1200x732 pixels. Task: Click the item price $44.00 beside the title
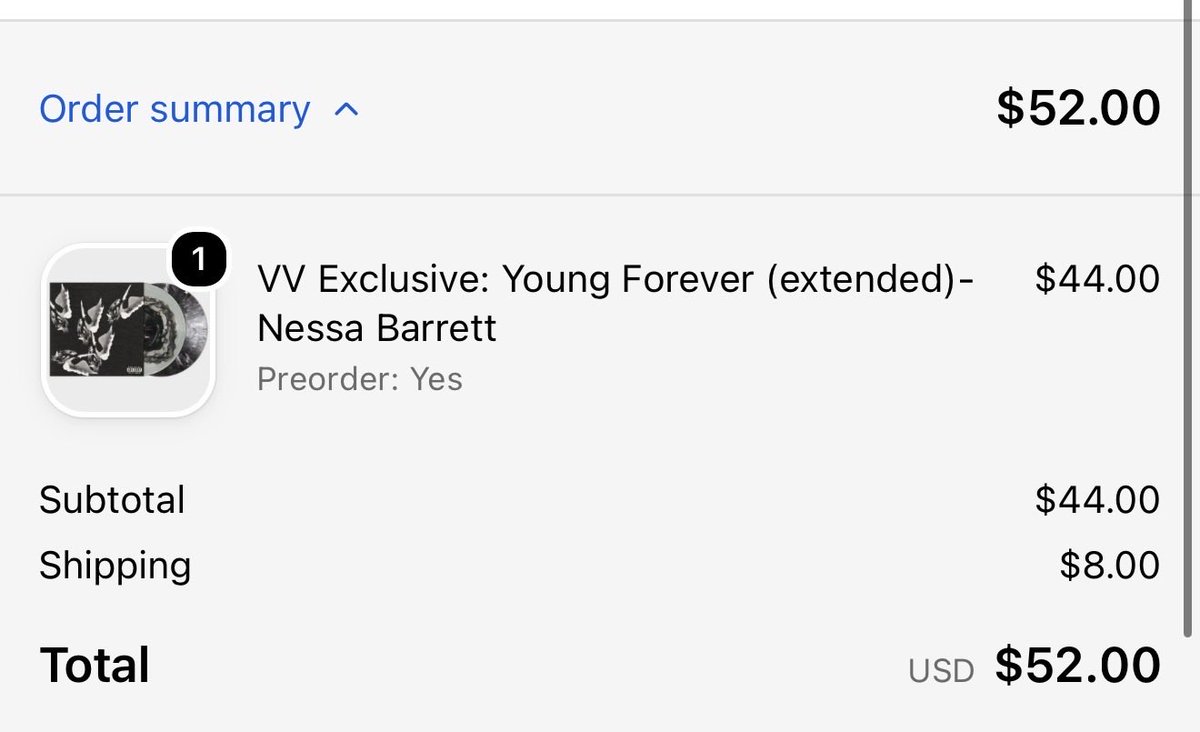(1097, 279)
